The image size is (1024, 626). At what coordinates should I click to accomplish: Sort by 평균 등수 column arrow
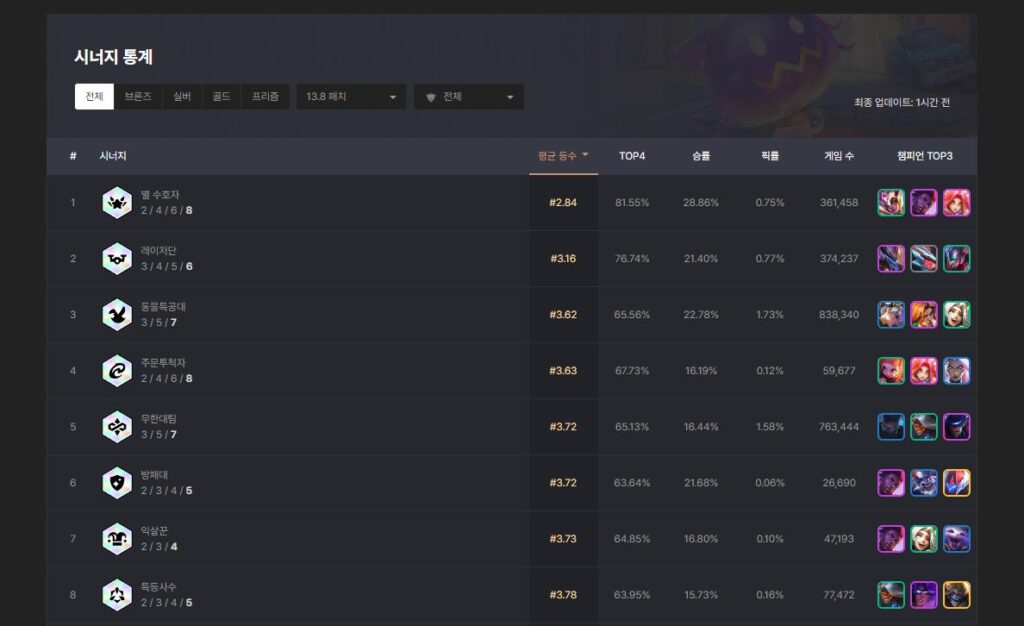coord(585,155)
